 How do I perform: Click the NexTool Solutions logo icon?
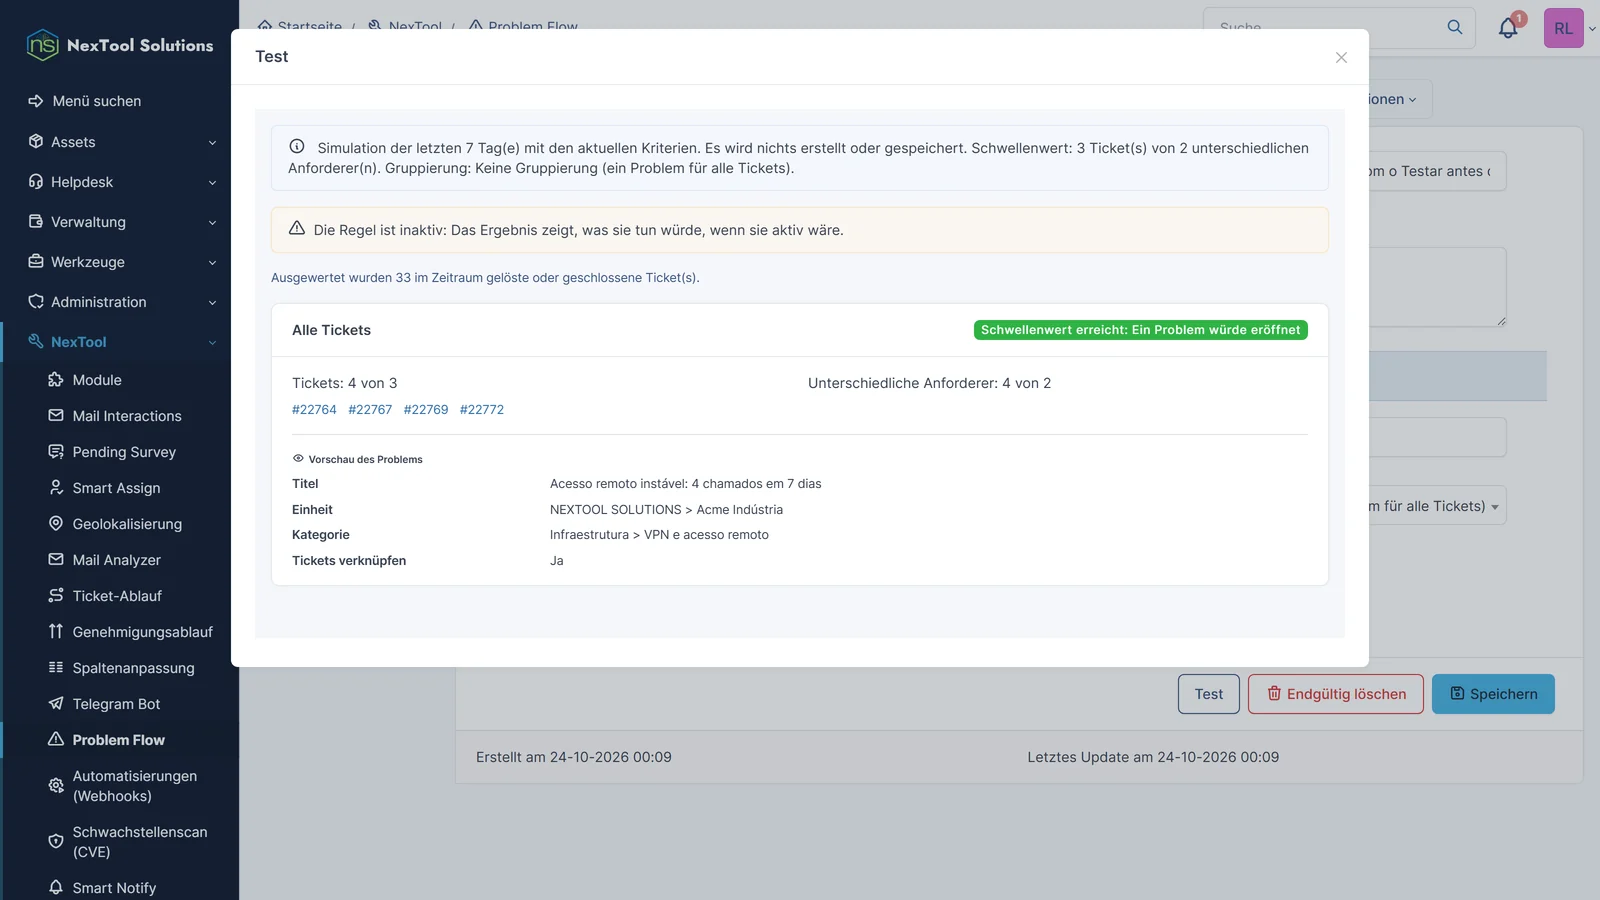point(43,45)
